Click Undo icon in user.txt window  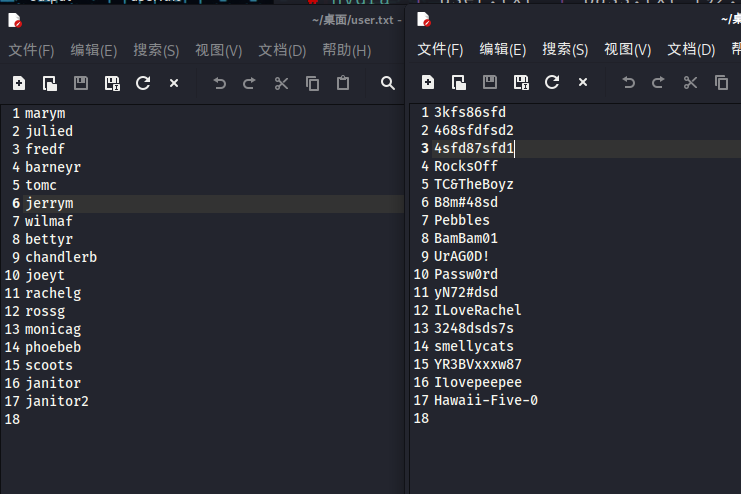219,84
